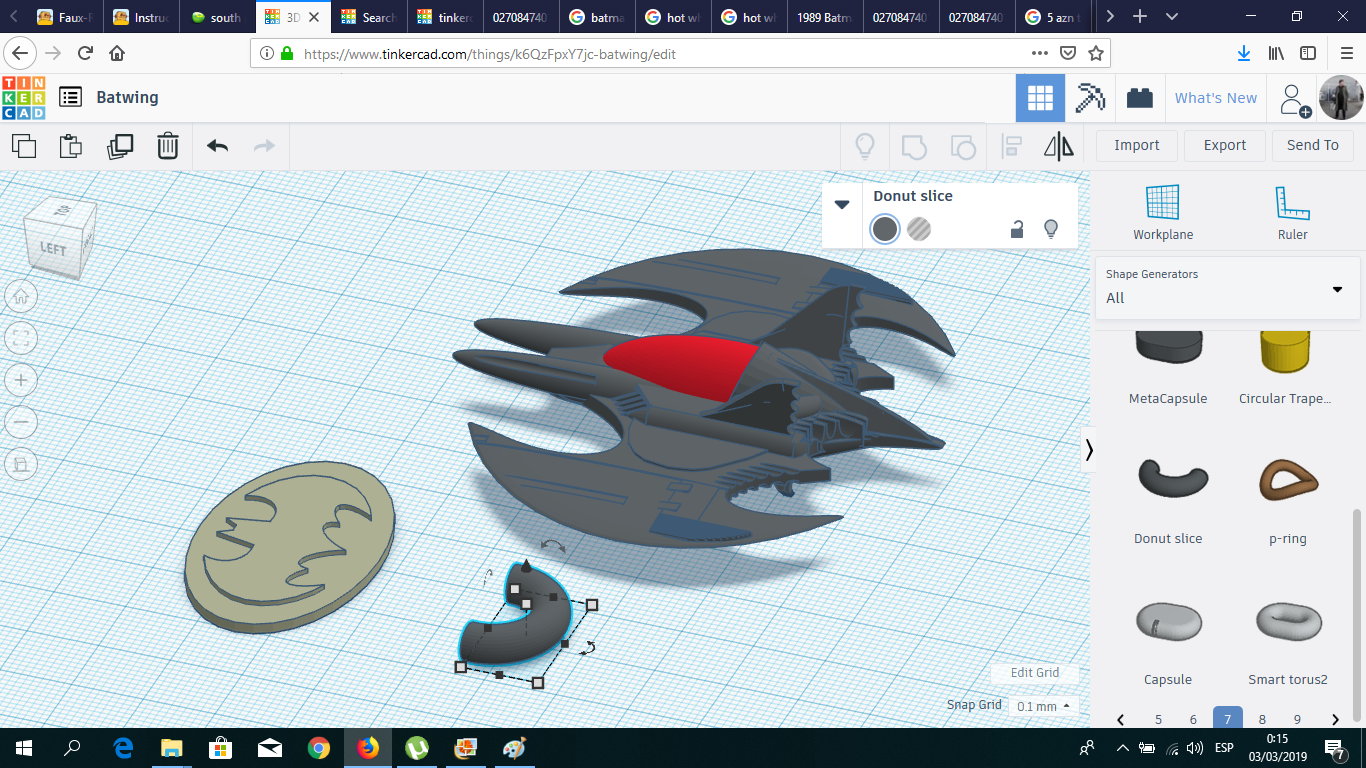
Task: Click the Redo arrow
Action: pyautogui.click(x=264, y=146)
